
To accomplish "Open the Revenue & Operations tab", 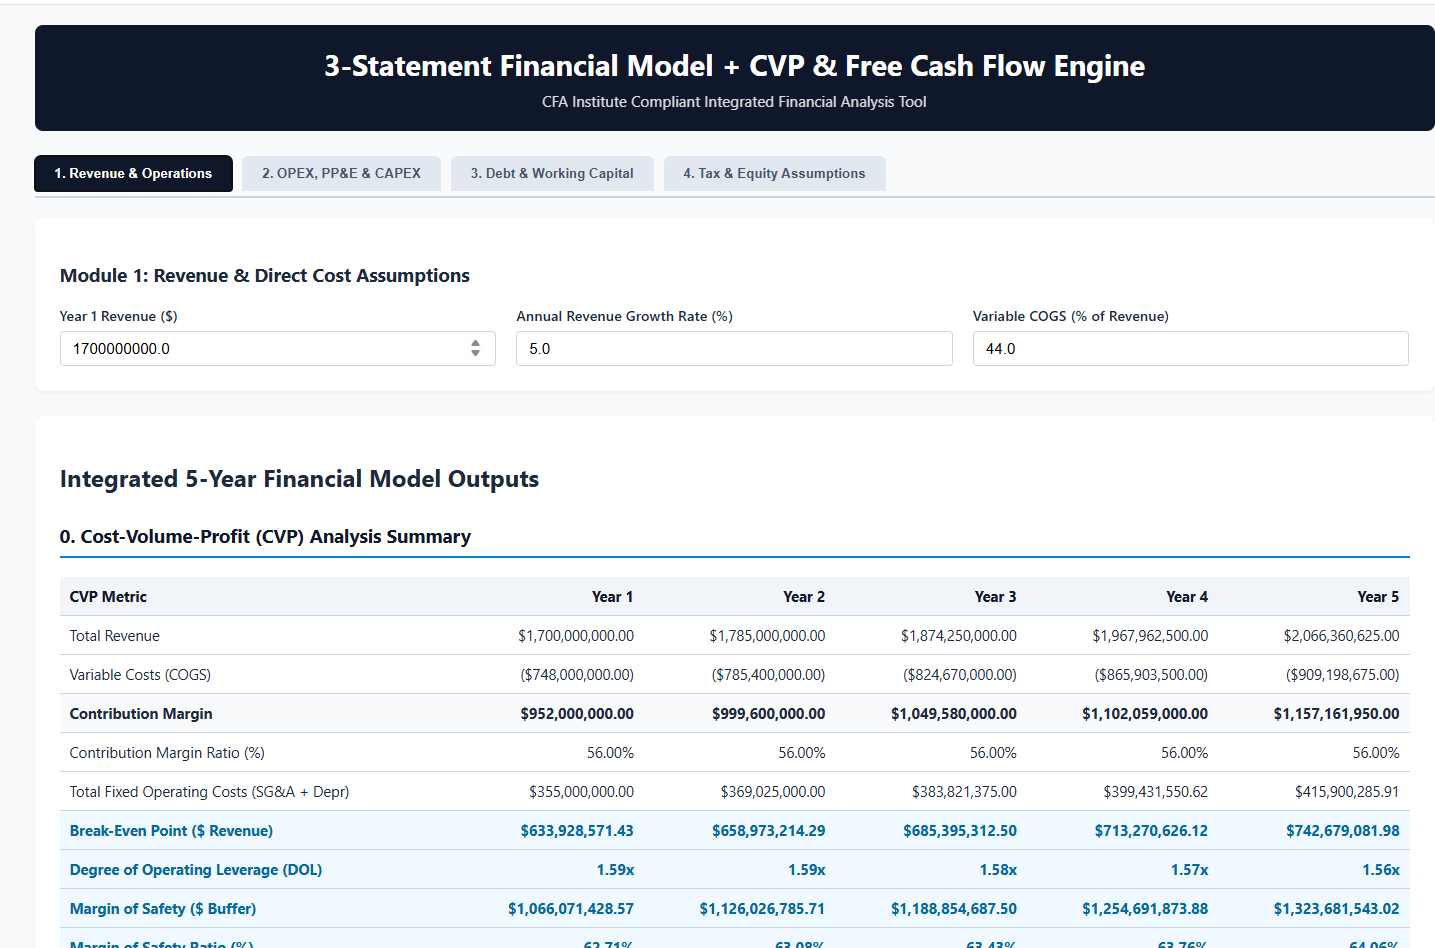I will (133, 173).
